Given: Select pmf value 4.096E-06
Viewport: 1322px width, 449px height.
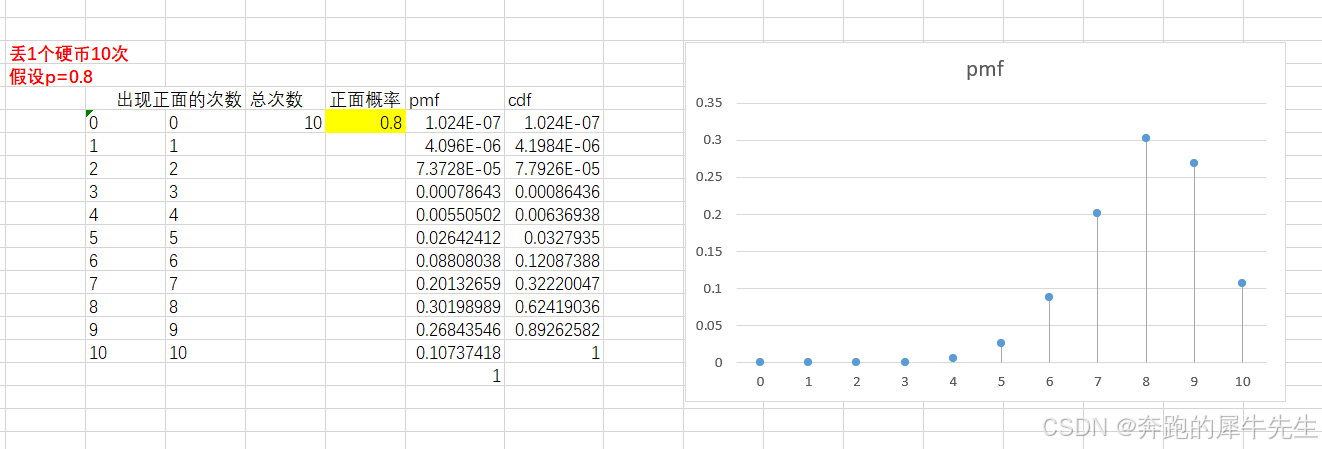Looking at the screenshot, I should tap(454, 146).
